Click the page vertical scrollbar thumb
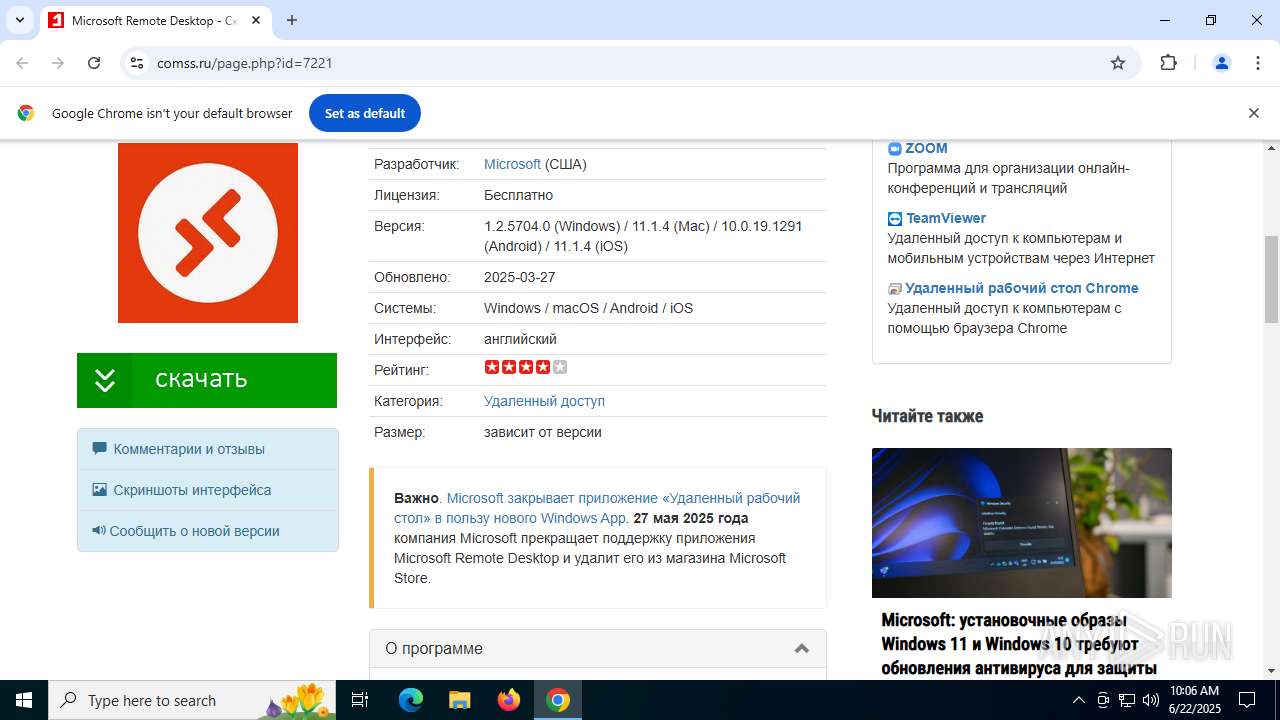1280x720 pixels. coord(1271,279)
